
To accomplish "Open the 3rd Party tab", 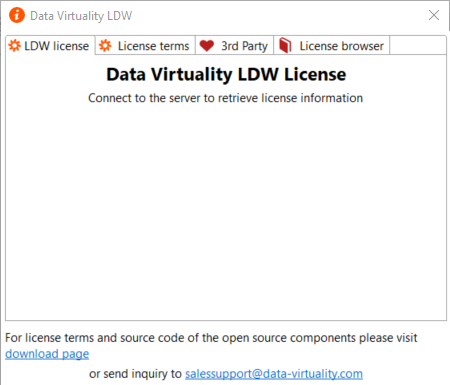I will pyautogui.click(x=234, y=46).
